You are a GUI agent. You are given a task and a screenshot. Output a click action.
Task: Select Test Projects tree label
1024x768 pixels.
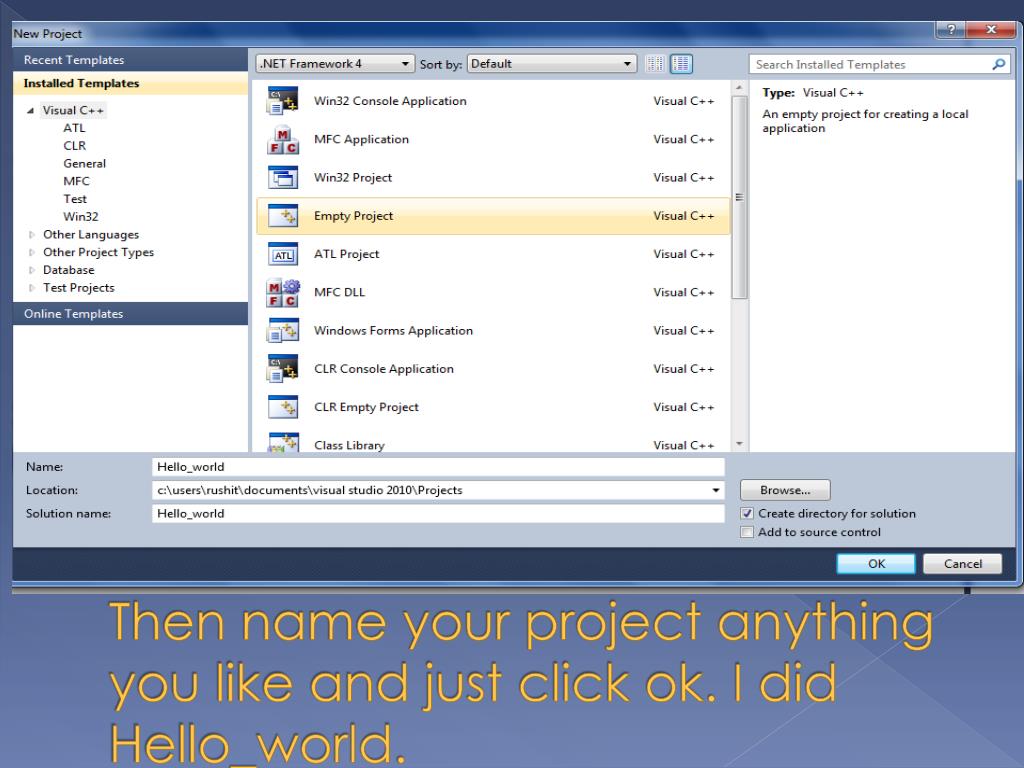pyautogui.click(x=78, y=287)
